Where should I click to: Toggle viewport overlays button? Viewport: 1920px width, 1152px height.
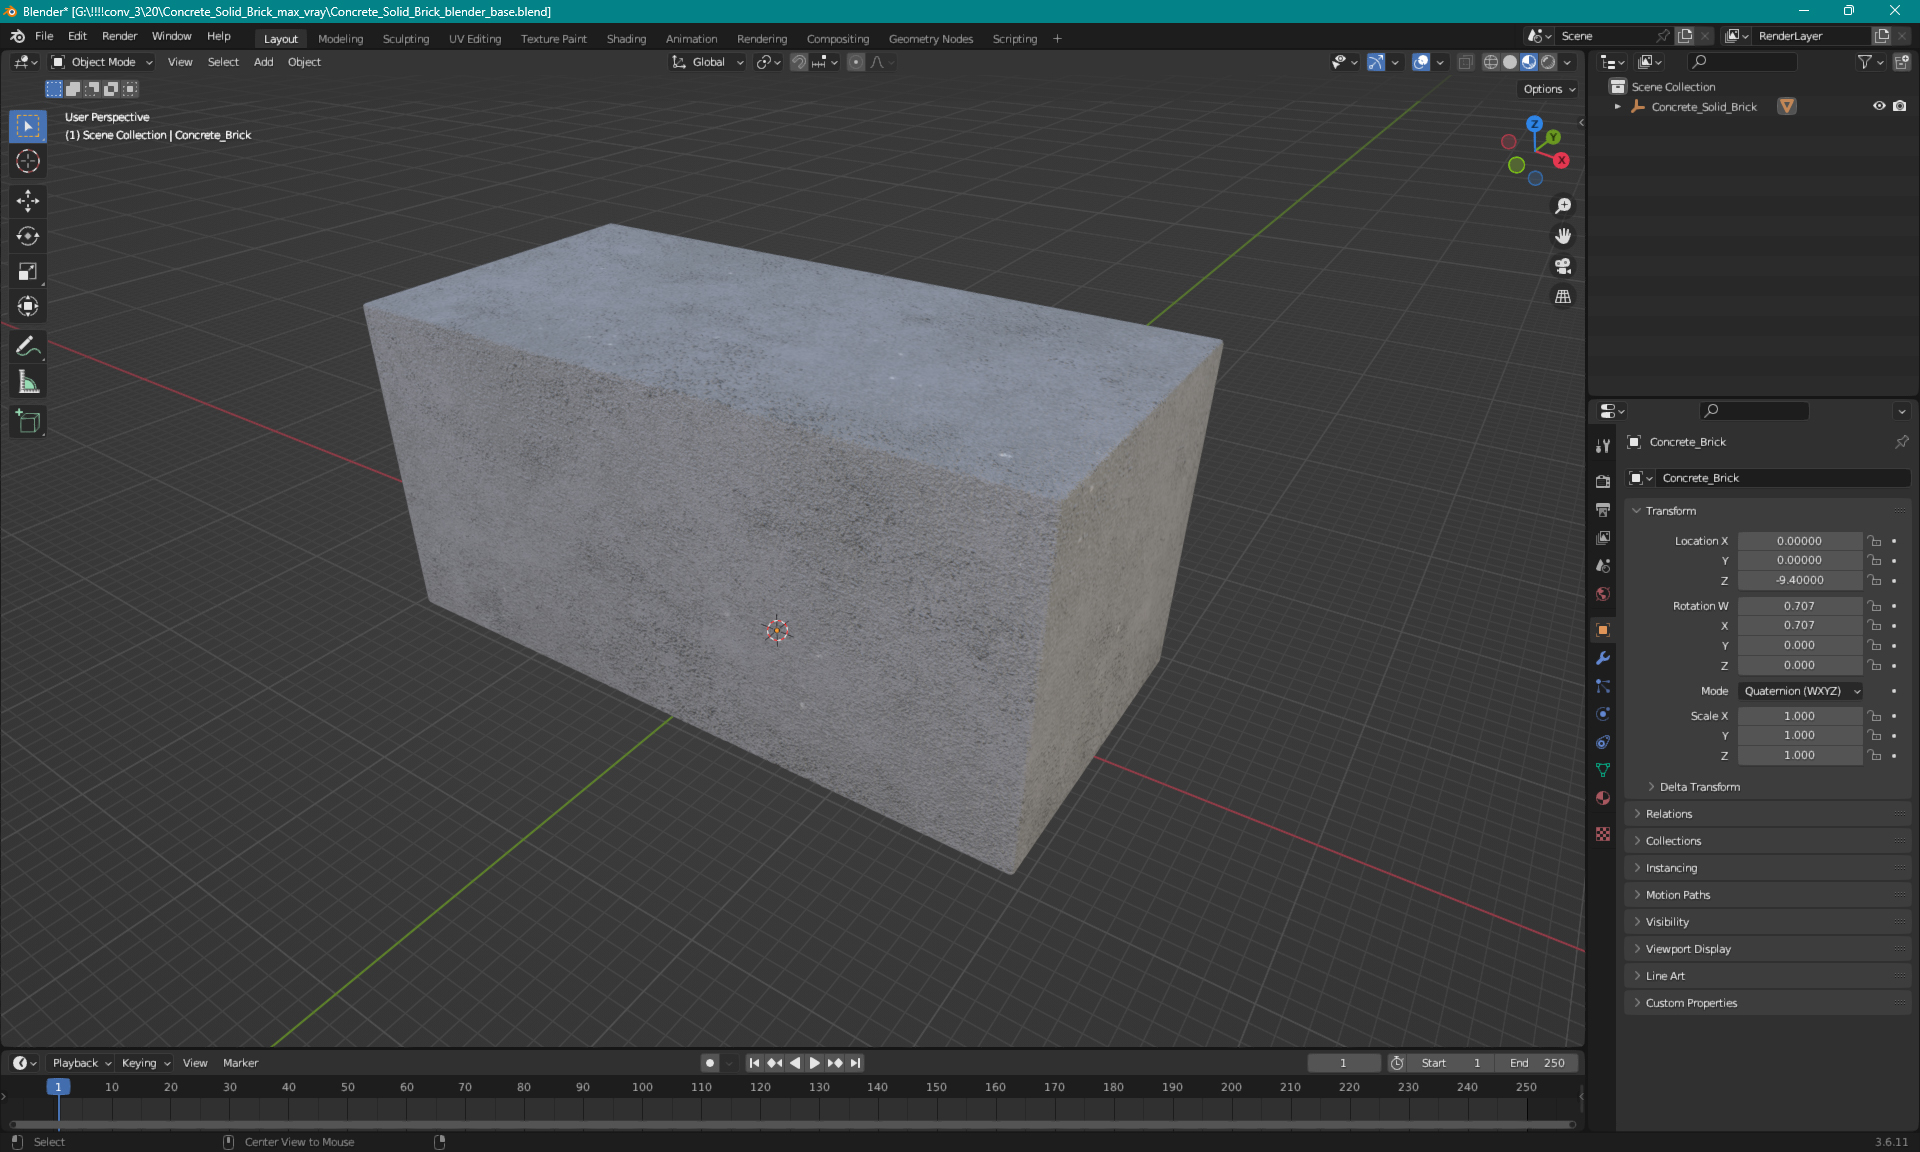[1421, 62]
